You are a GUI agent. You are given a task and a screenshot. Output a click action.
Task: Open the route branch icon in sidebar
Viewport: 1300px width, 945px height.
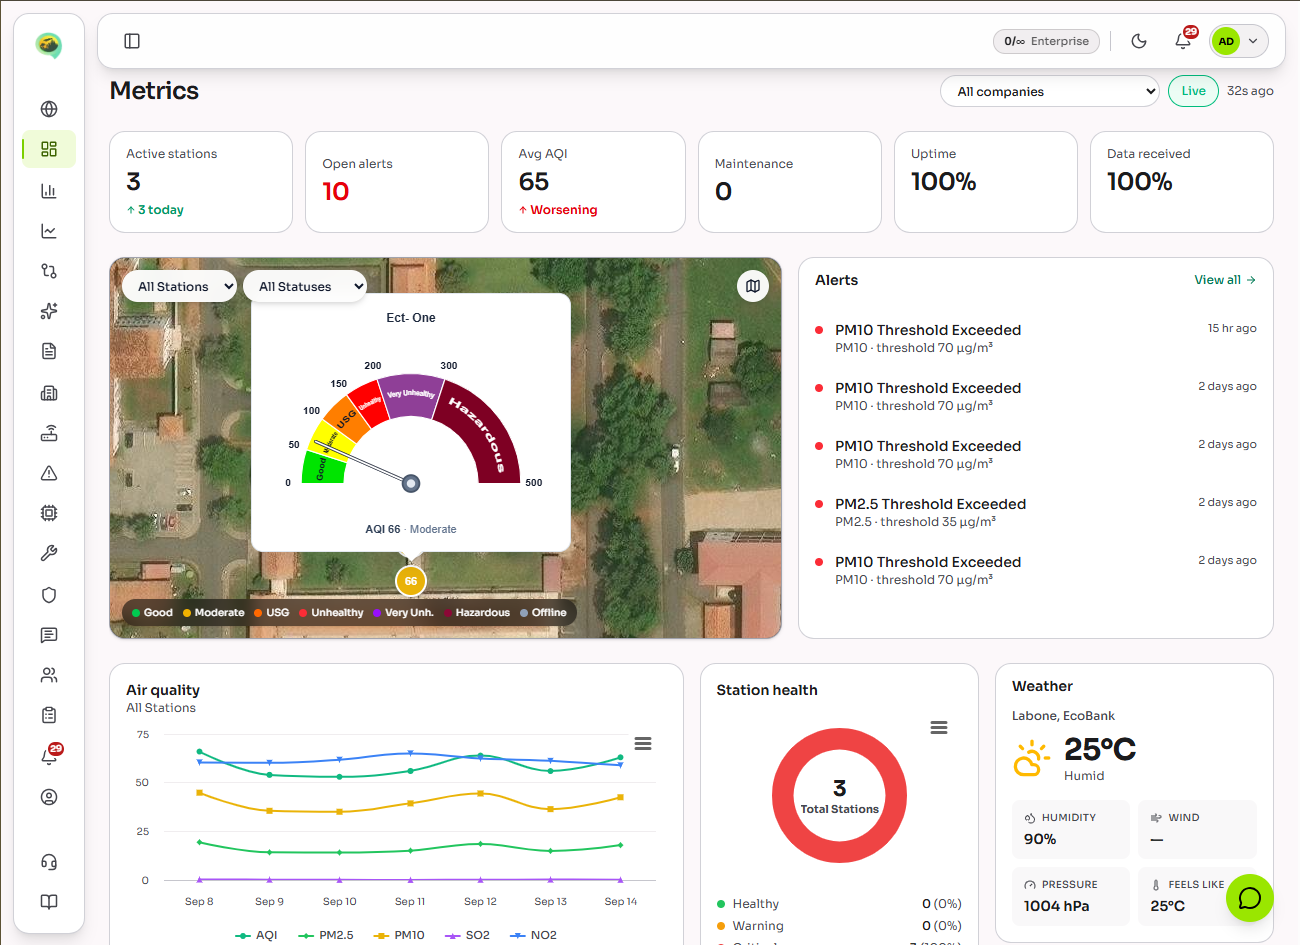click(49, 271)
